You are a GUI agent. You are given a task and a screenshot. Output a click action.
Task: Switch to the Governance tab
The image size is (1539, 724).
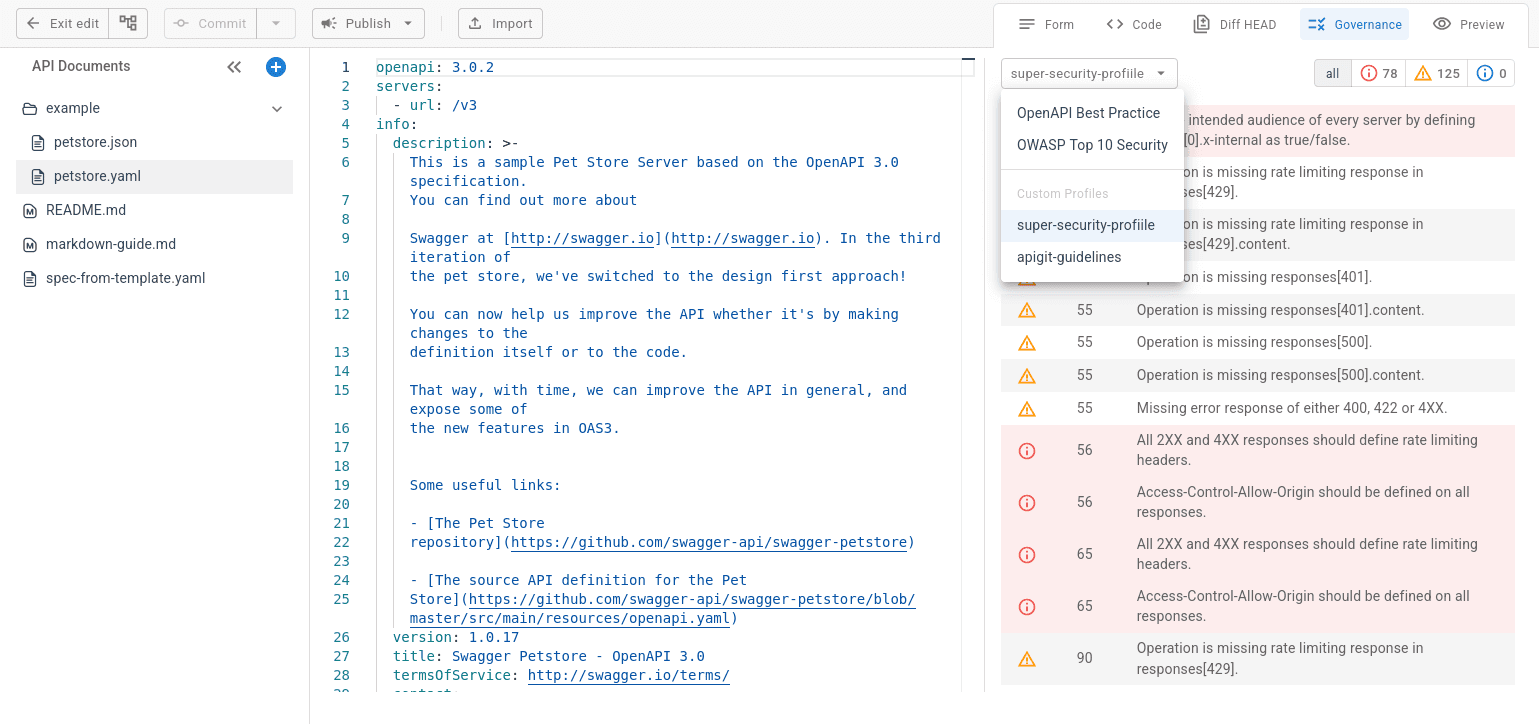[1354, 24]
